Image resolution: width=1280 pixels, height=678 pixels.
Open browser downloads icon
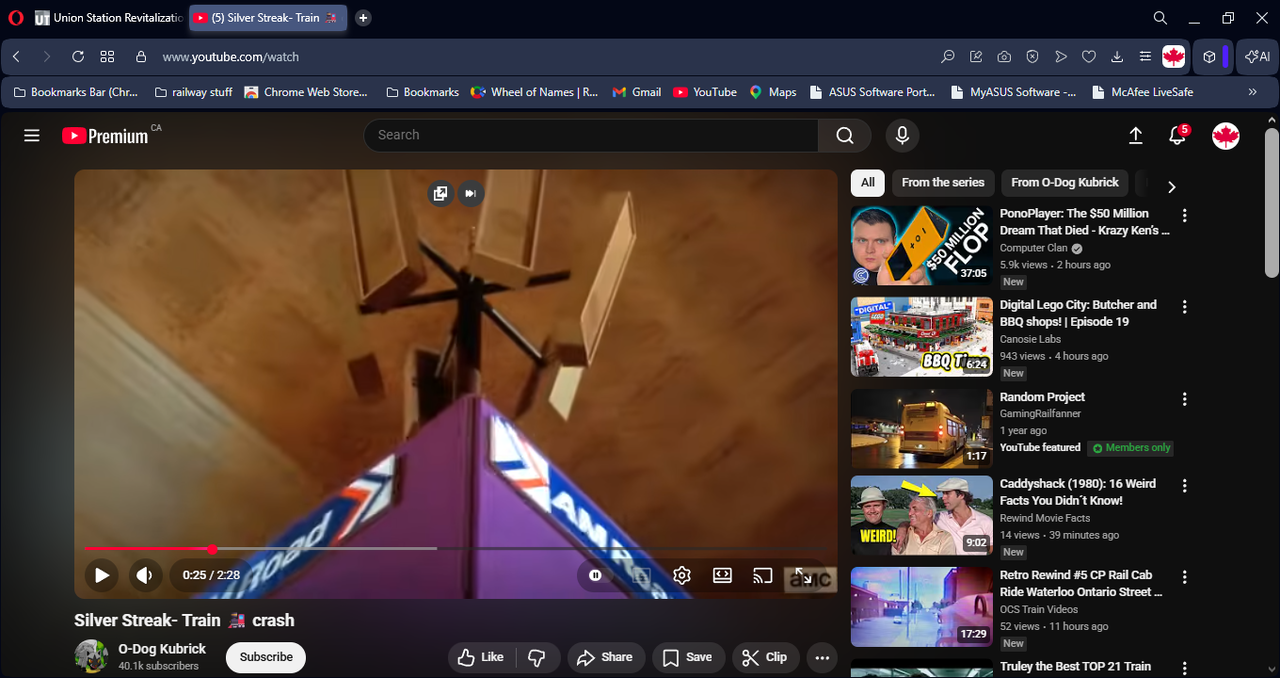tap(1117, 57)
